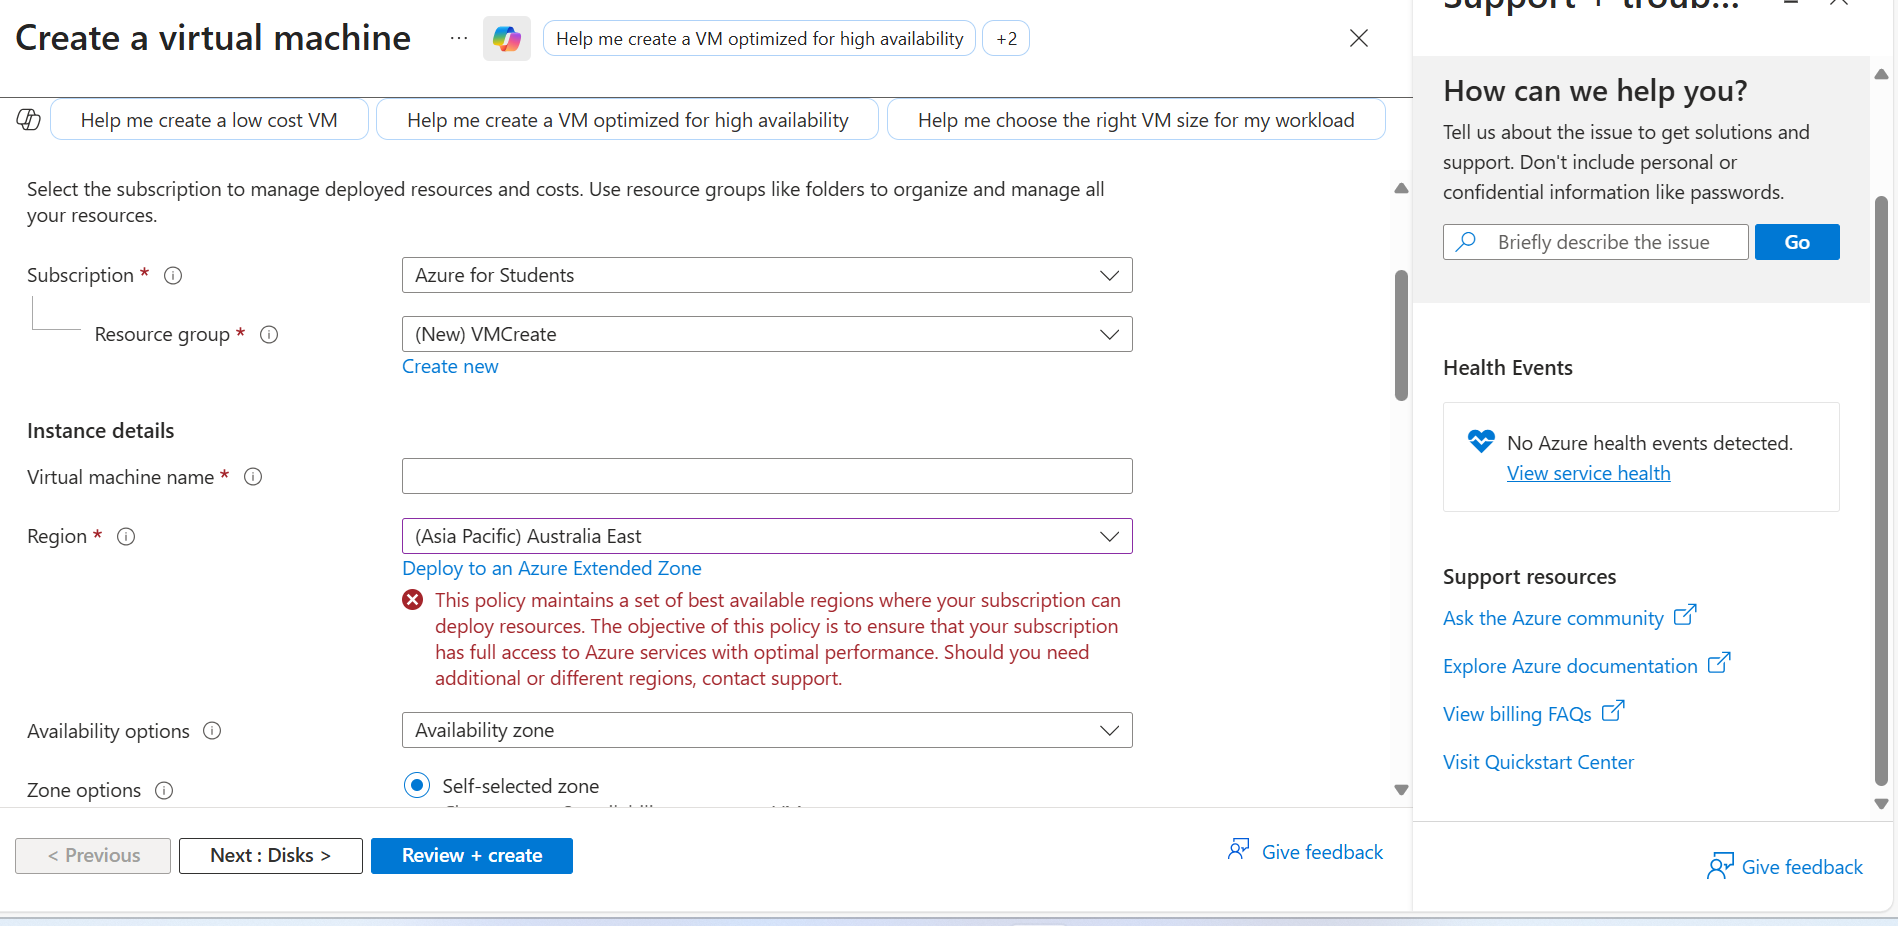The image size is (1898, 926).
Task: Click the Copilot icon beside the page title
Action: 506,39
